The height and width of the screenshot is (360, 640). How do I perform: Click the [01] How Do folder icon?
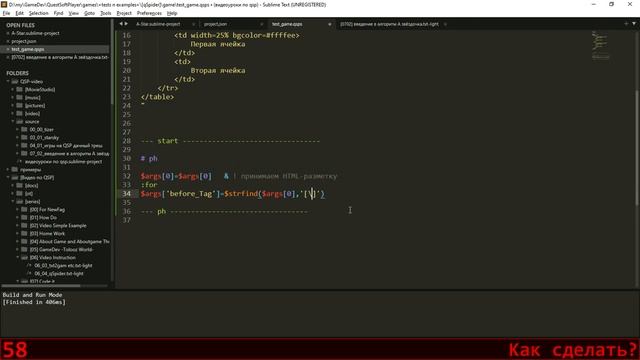point(24,218)
